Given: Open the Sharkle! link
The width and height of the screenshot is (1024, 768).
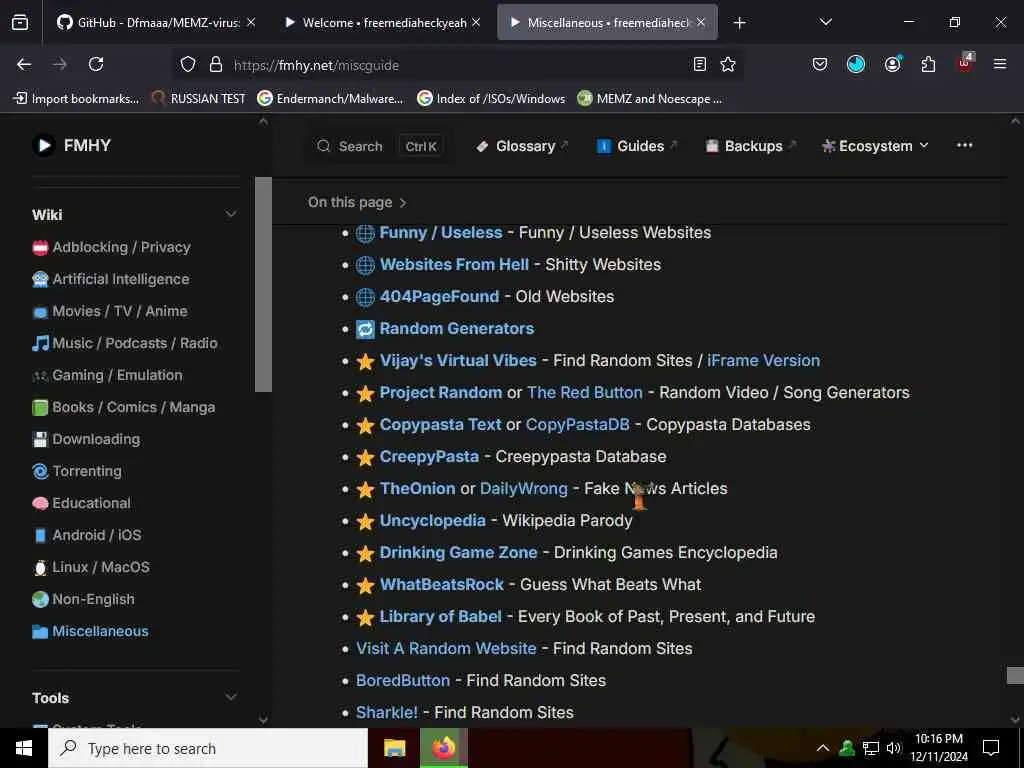Looking at the screenshot, I should point(387,712).
